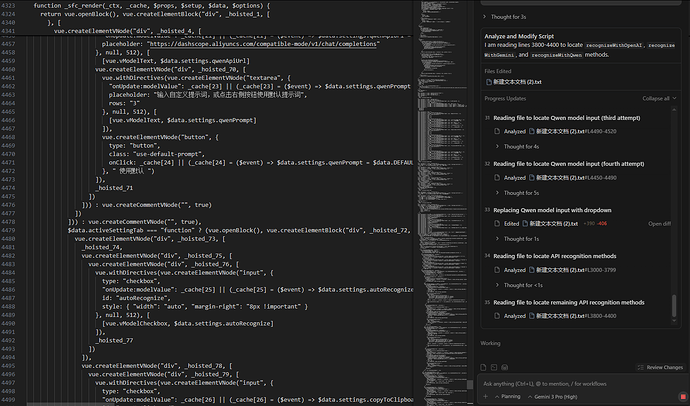This screenshot has width=690, height=406.
Task: Open the terminal icon above chat input
Action: 494,367
